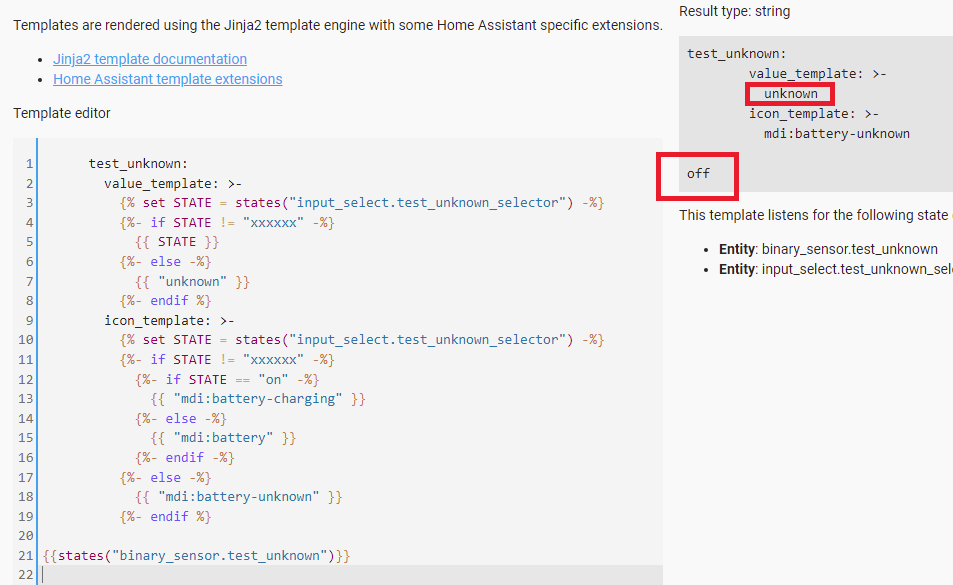Open the Jinja2 template documentation link
This screenshot has width=953, height=585.
pos(150,59)
